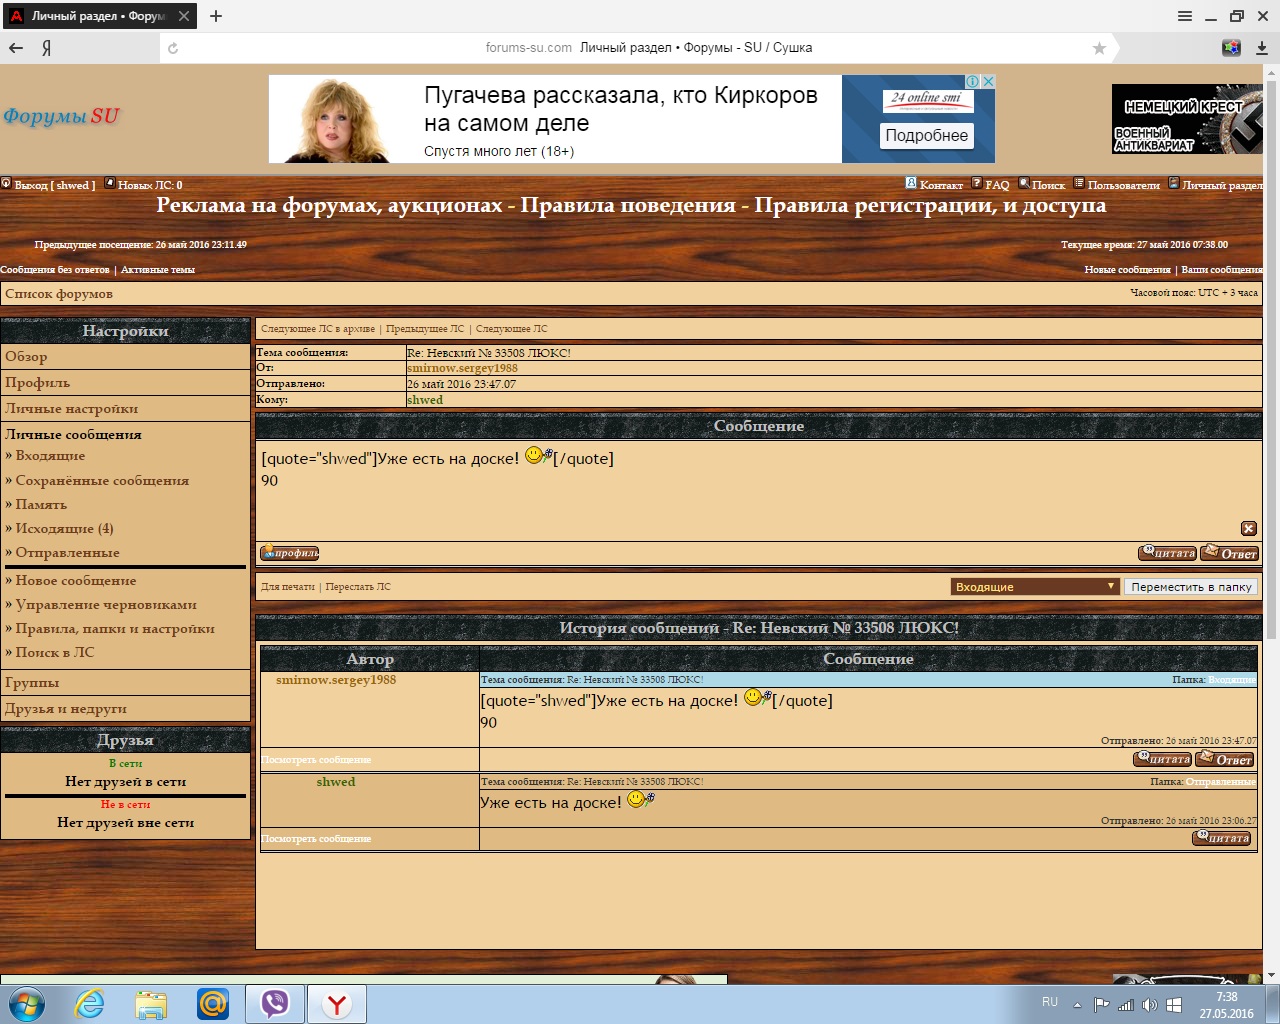Open a new browser tab
Viewport: 1280px width, 1024px height.
[x=216, y=16]
